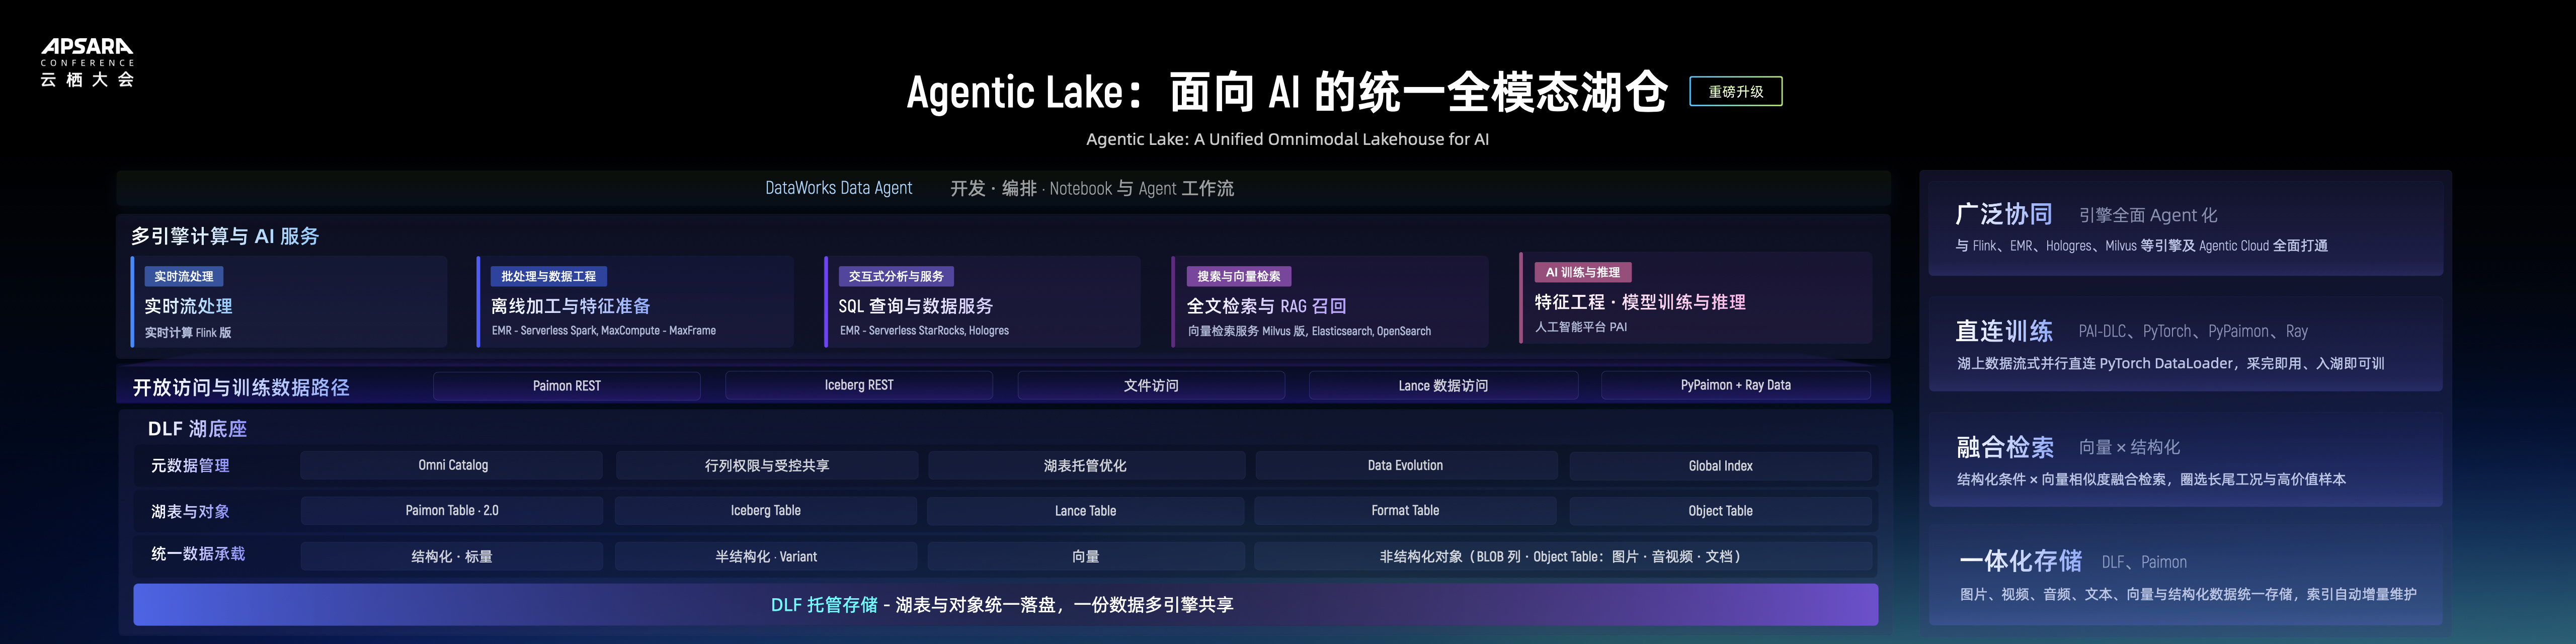Screen dimensions: 2576x644
Task: Click the 索引自动增量维护 description line
Action: click(x=2188, y=595)
